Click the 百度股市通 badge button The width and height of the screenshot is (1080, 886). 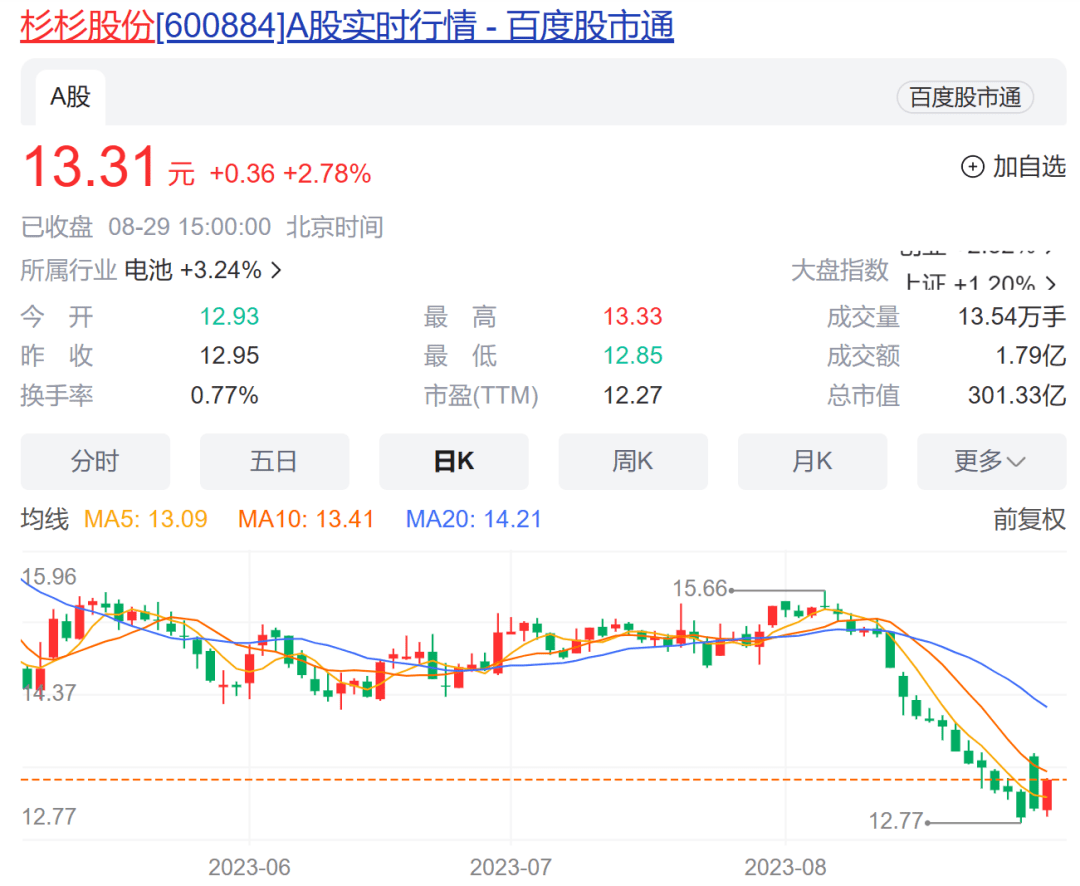pyautogui.click(x=965, y=97)
